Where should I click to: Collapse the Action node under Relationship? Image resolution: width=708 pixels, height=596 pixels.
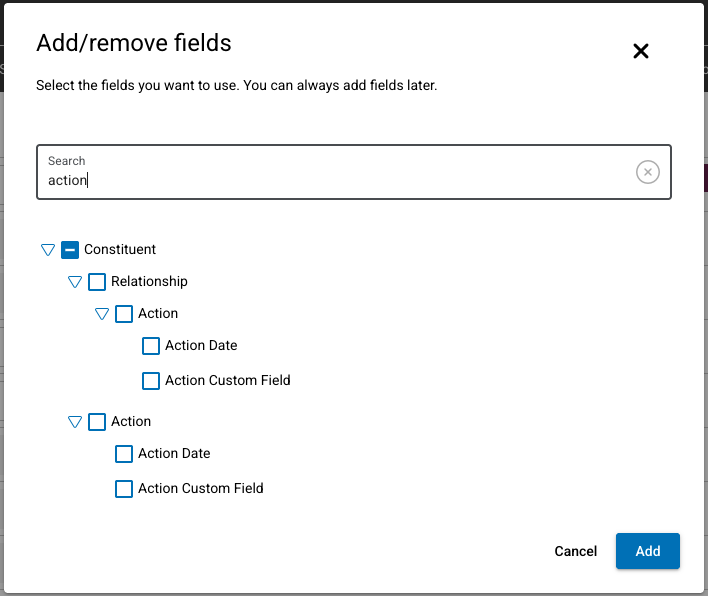tap(101, 314)
